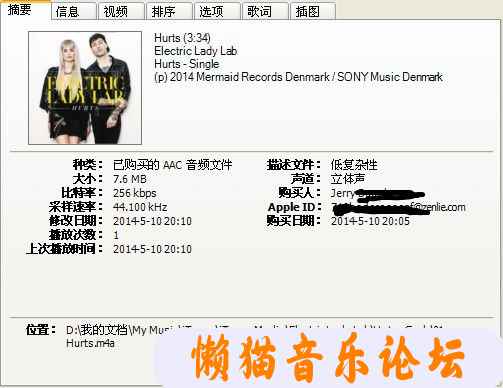Click the 懒猫音乐论坛 watermark logo
The image size is (503, 388).
click(x=328, y=358)
